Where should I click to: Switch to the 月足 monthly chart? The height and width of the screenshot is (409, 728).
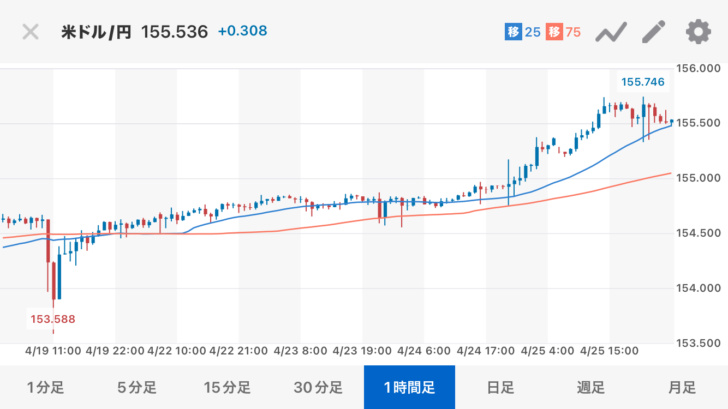[x=682, y=387]
